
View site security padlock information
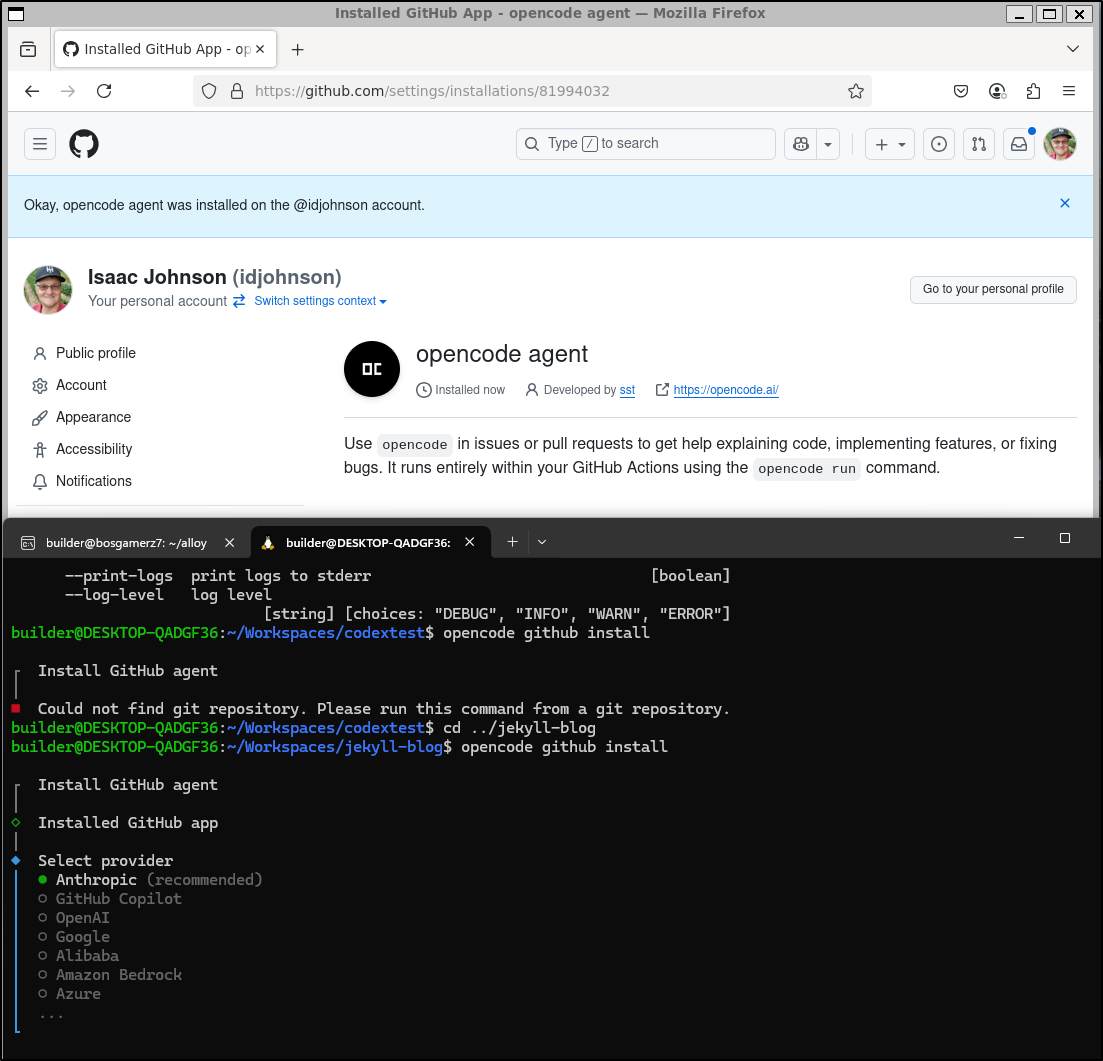(237, 91)
